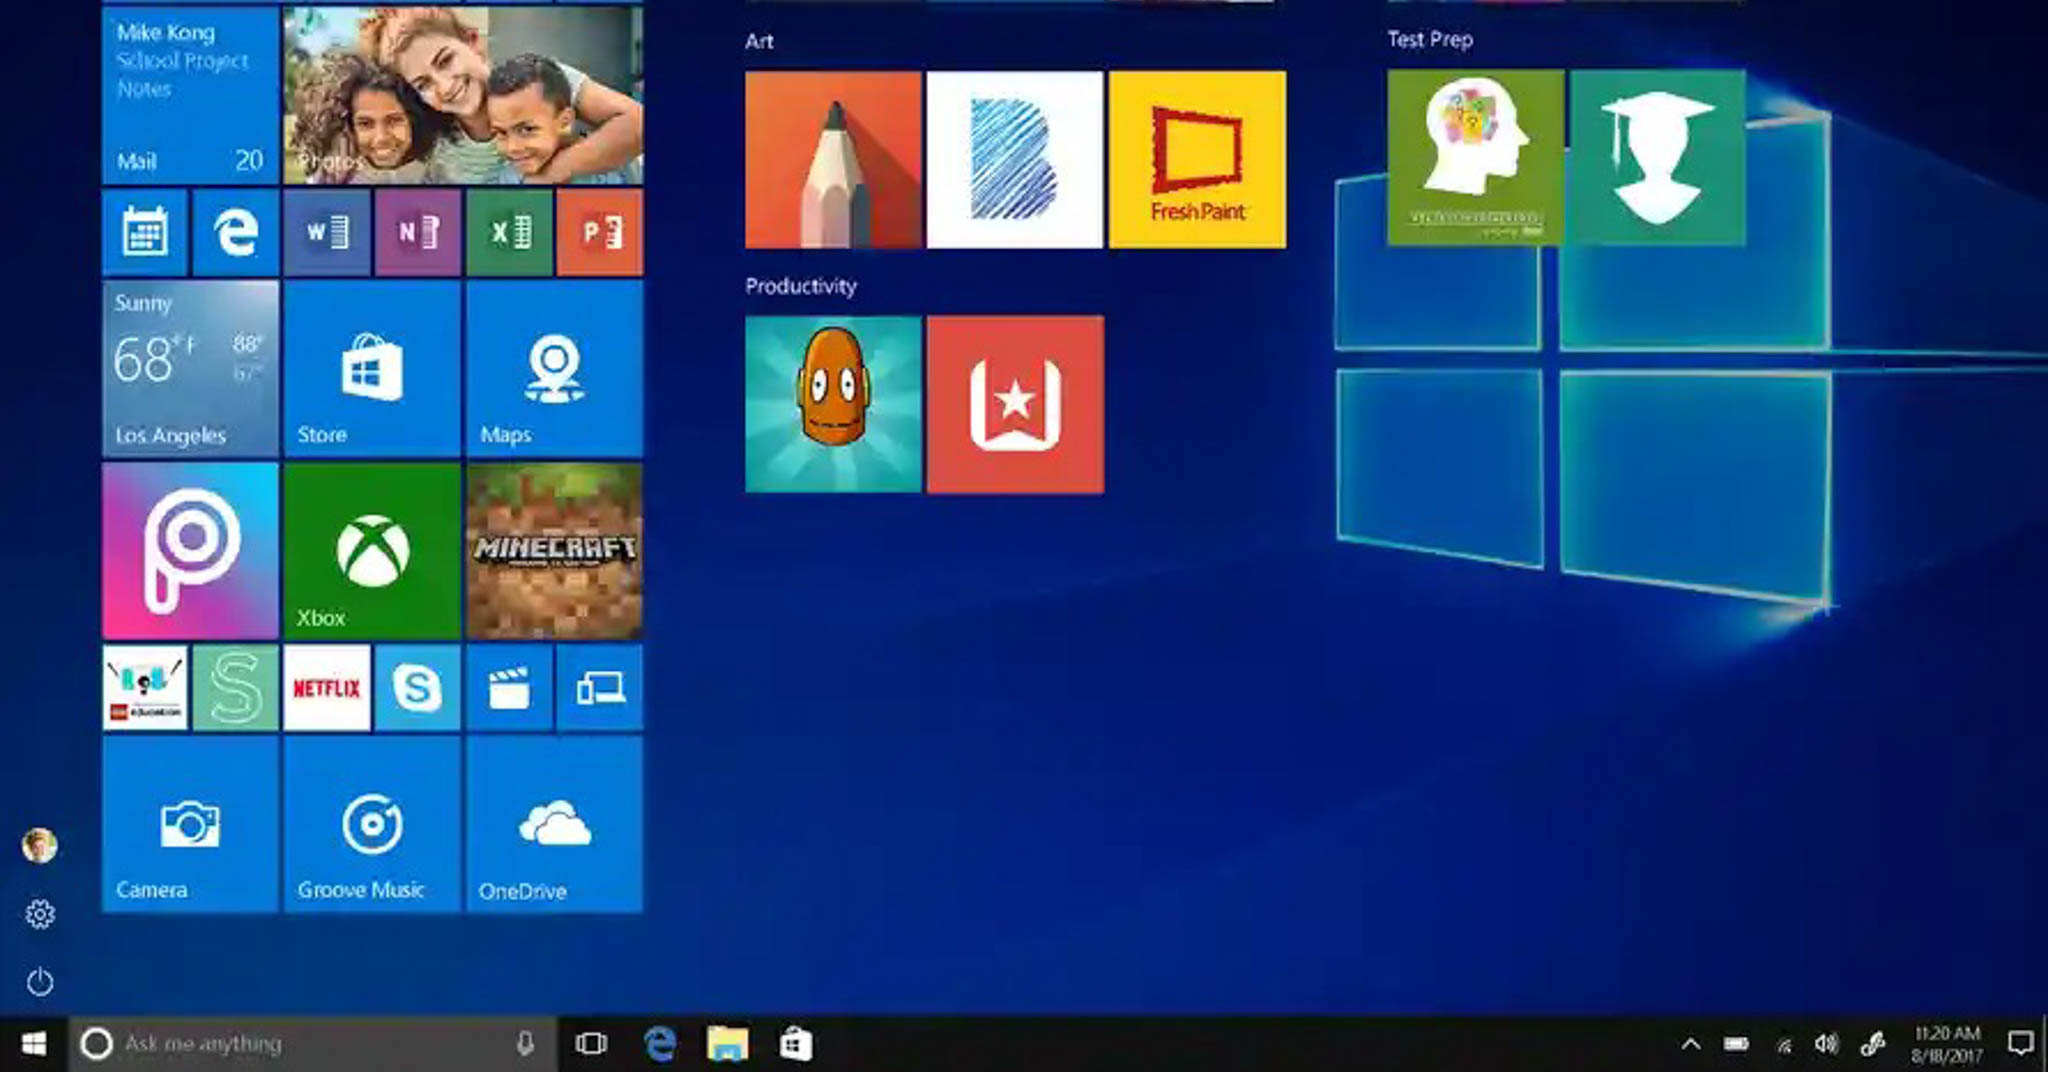Open the volume control icon
The height and width of the screenshot is (1072, 2048).
tap(1826, 1044)
